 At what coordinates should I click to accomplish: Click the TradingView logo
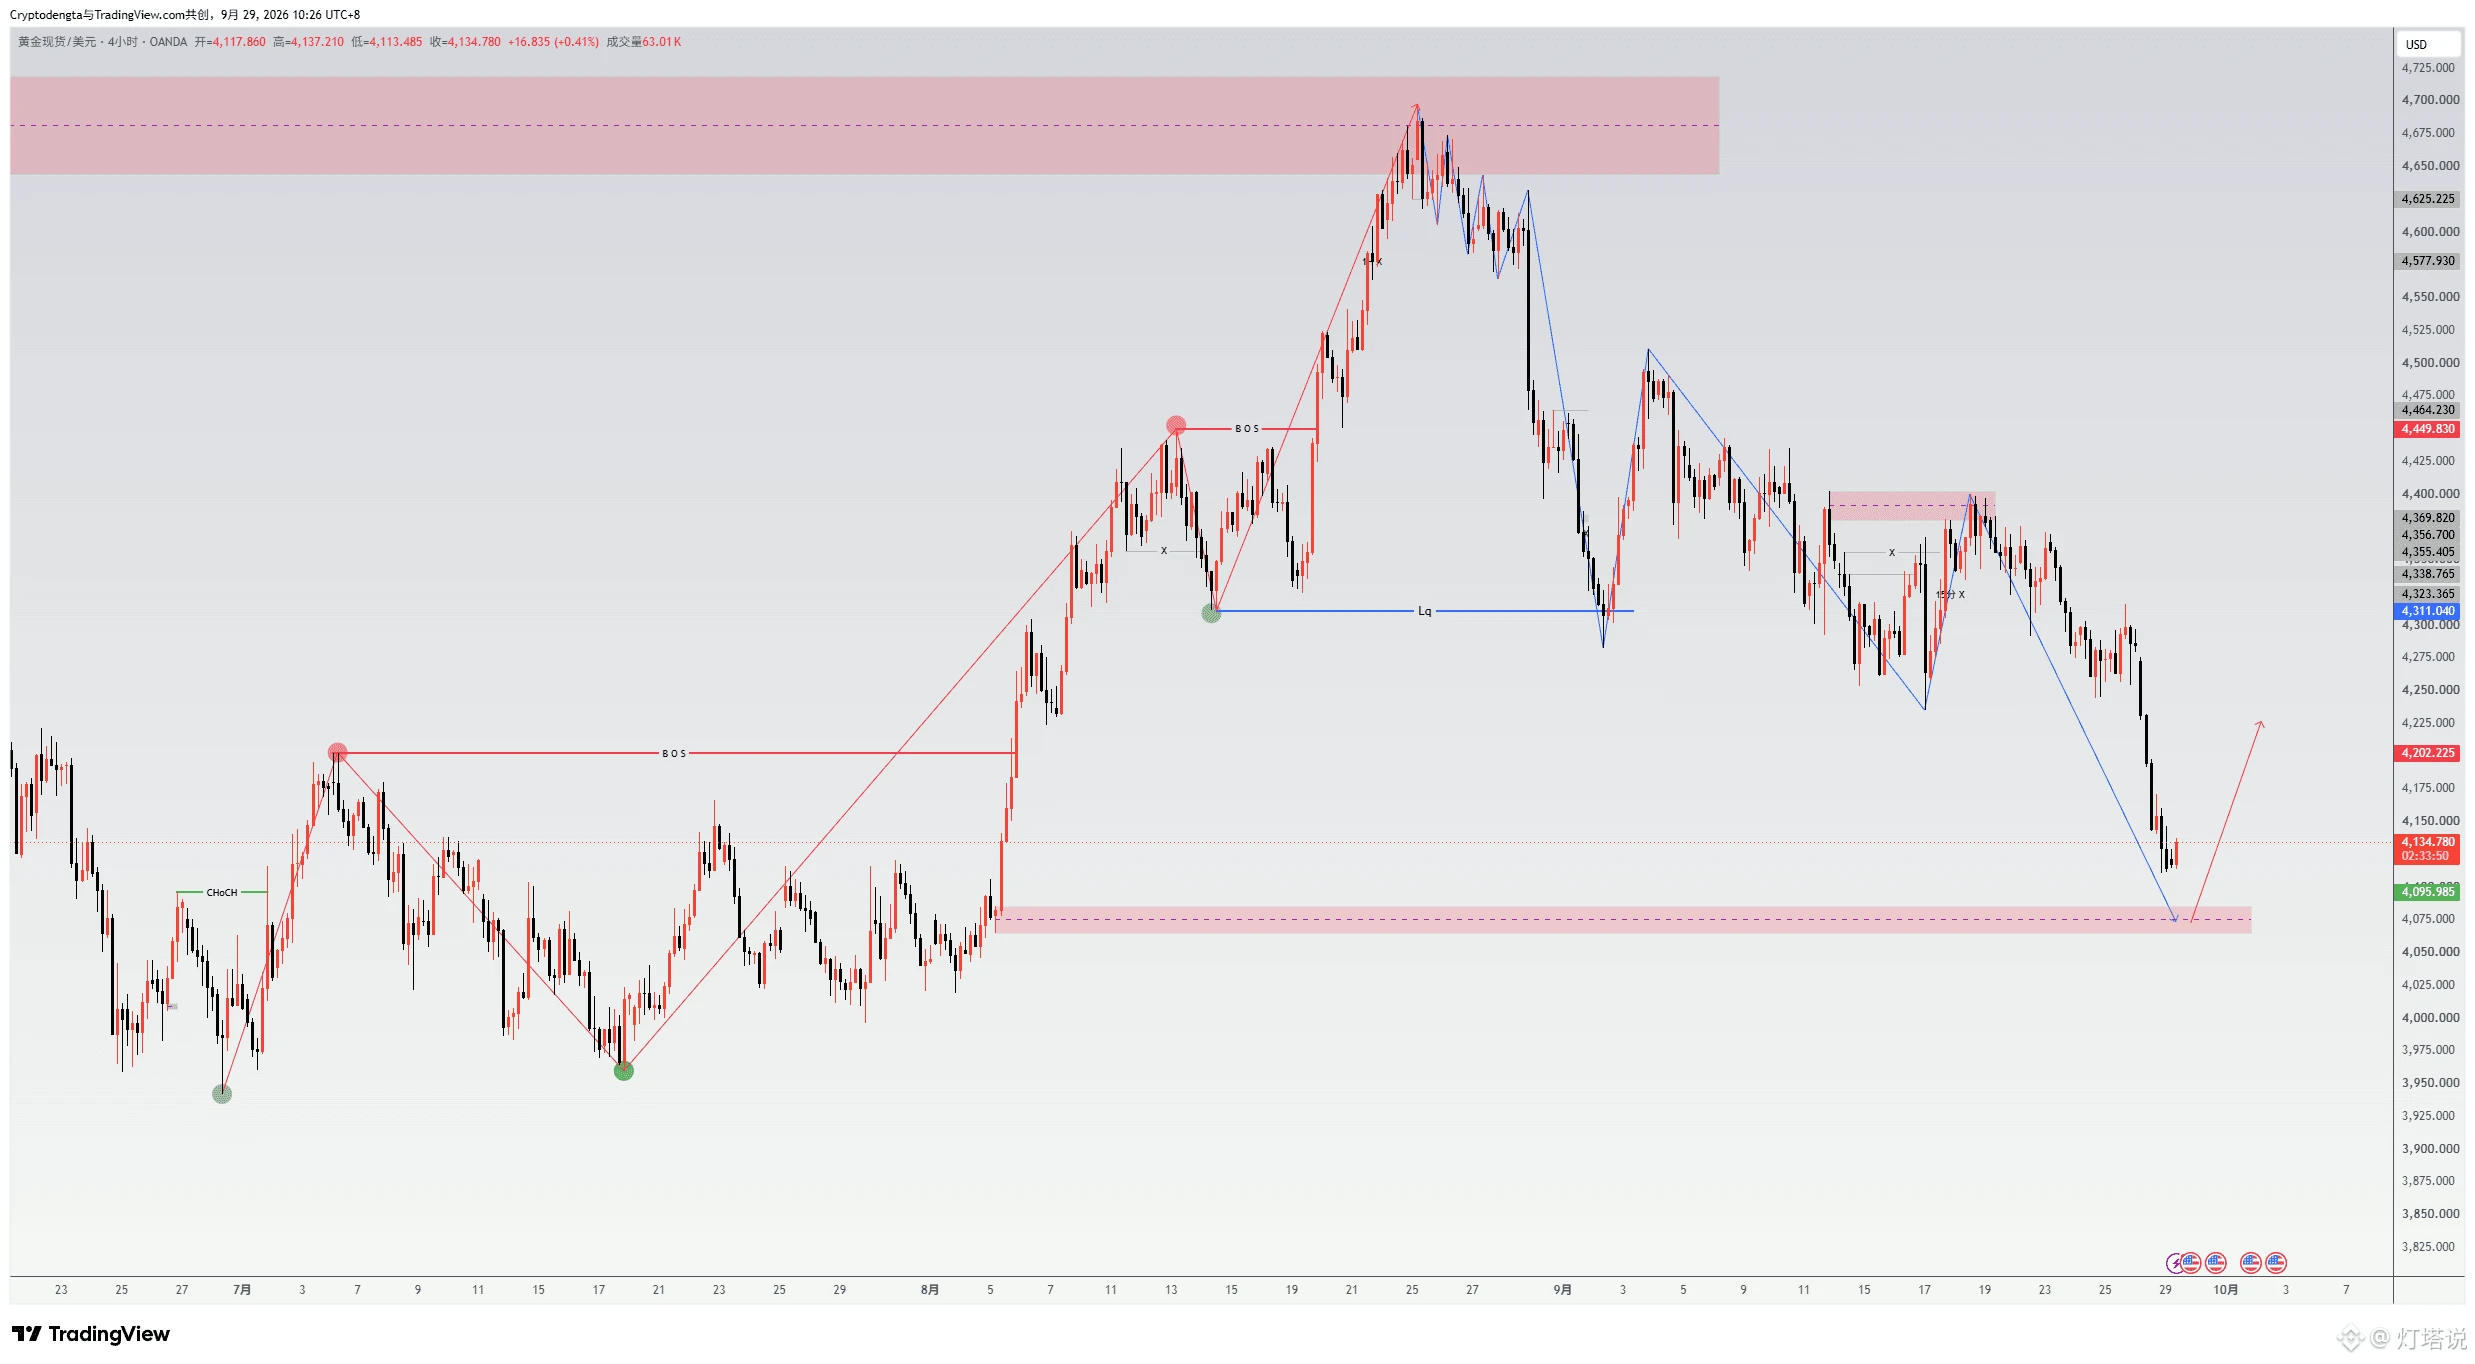click(x=91, y=1334)
